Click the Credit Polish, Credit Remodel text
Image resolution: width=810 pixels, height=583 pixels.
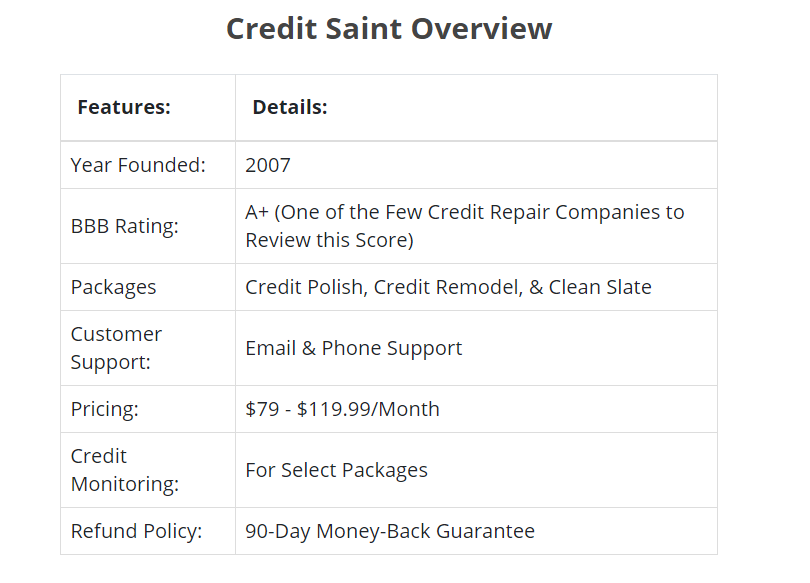pos(384,287)
